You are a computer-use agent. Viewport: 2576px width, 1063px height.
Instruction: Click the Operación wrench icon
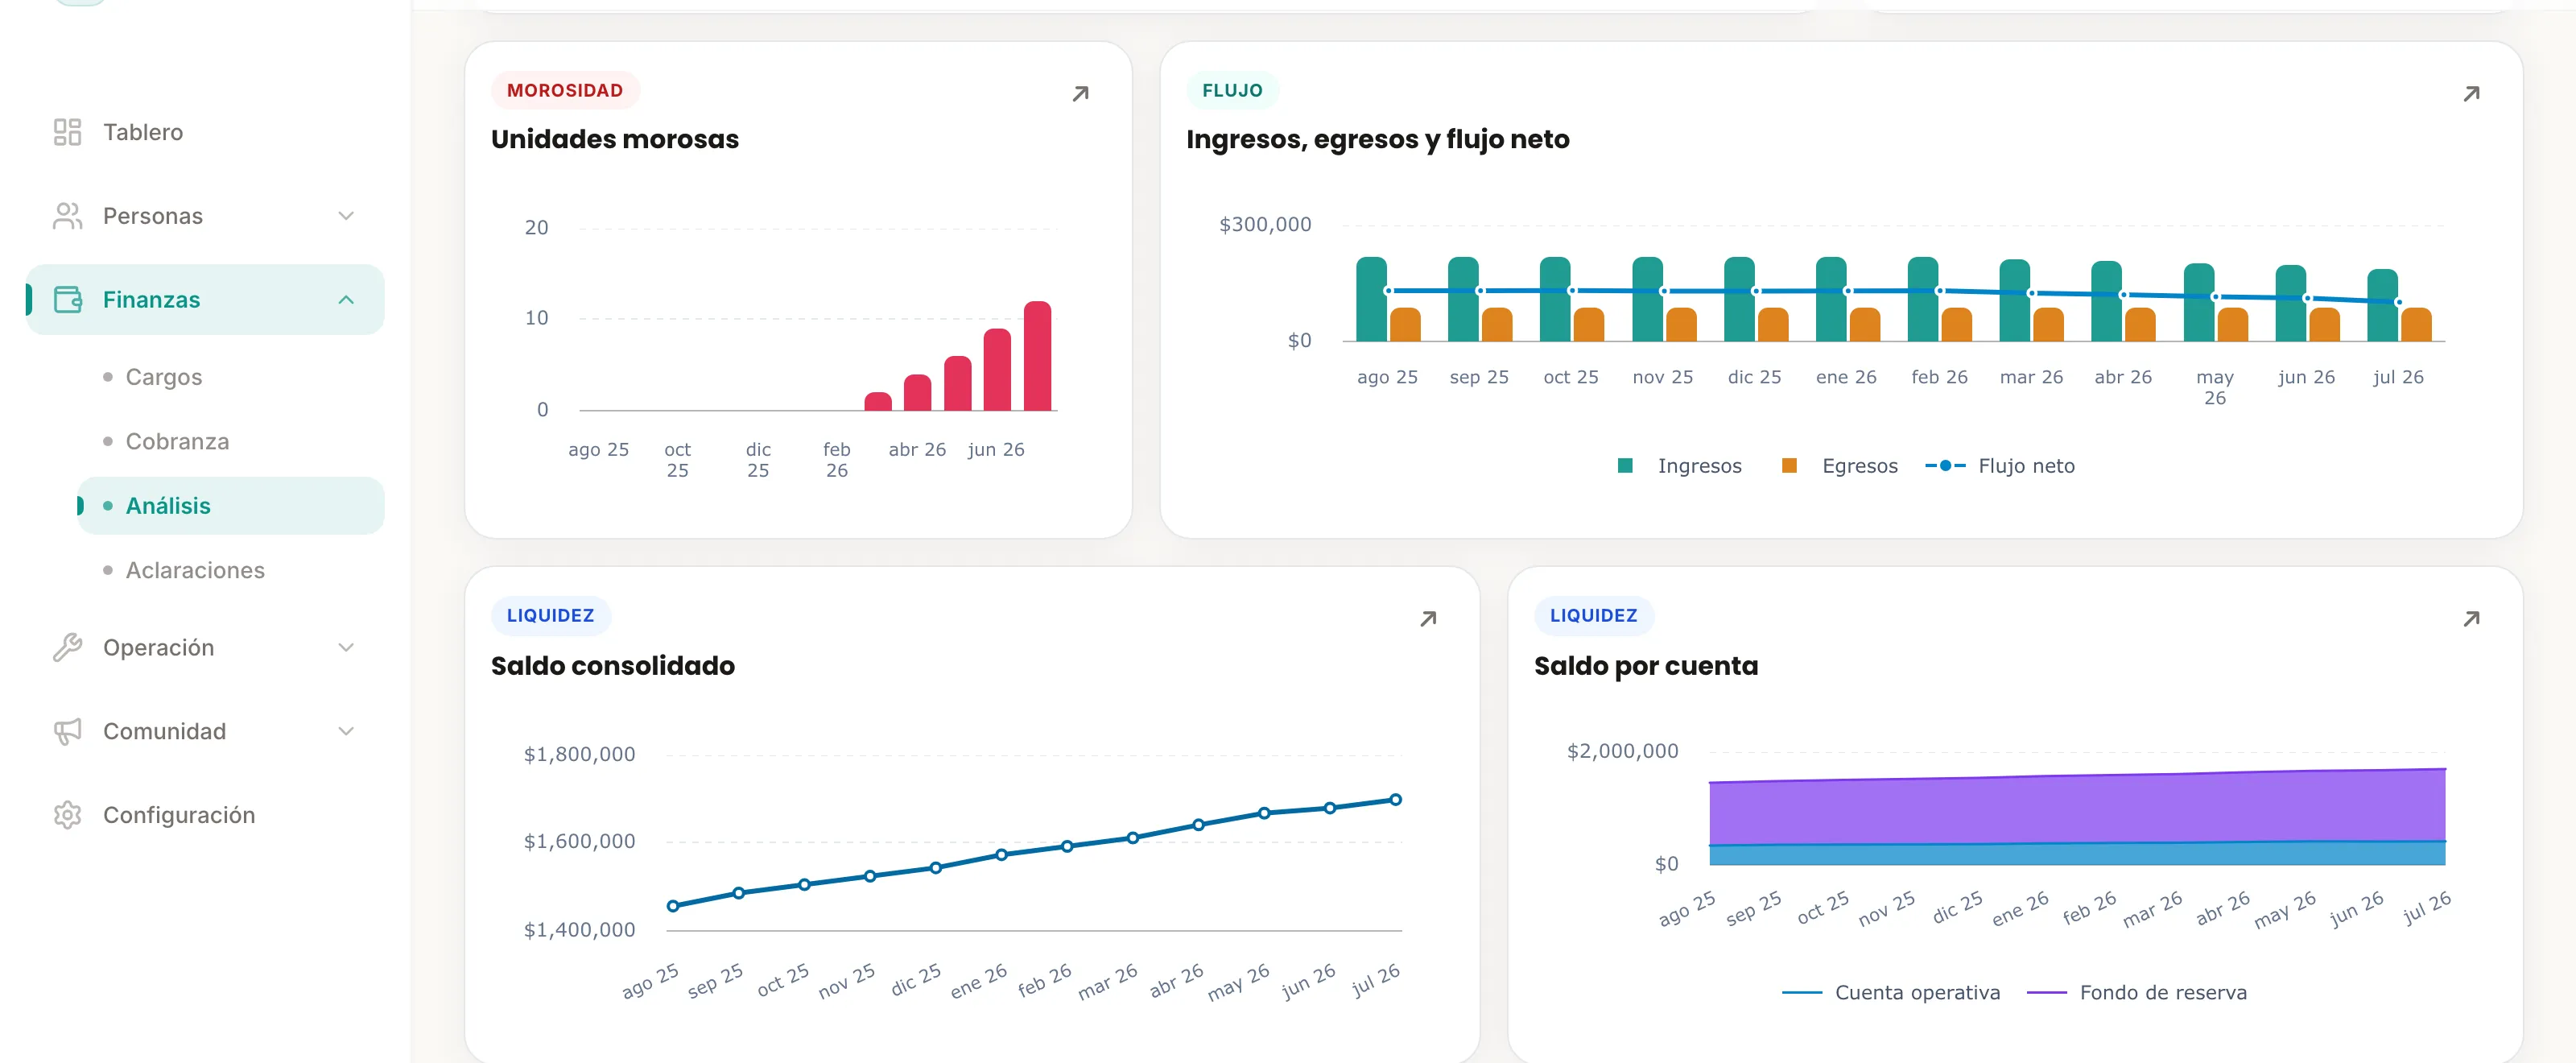(x=67, y=647)
